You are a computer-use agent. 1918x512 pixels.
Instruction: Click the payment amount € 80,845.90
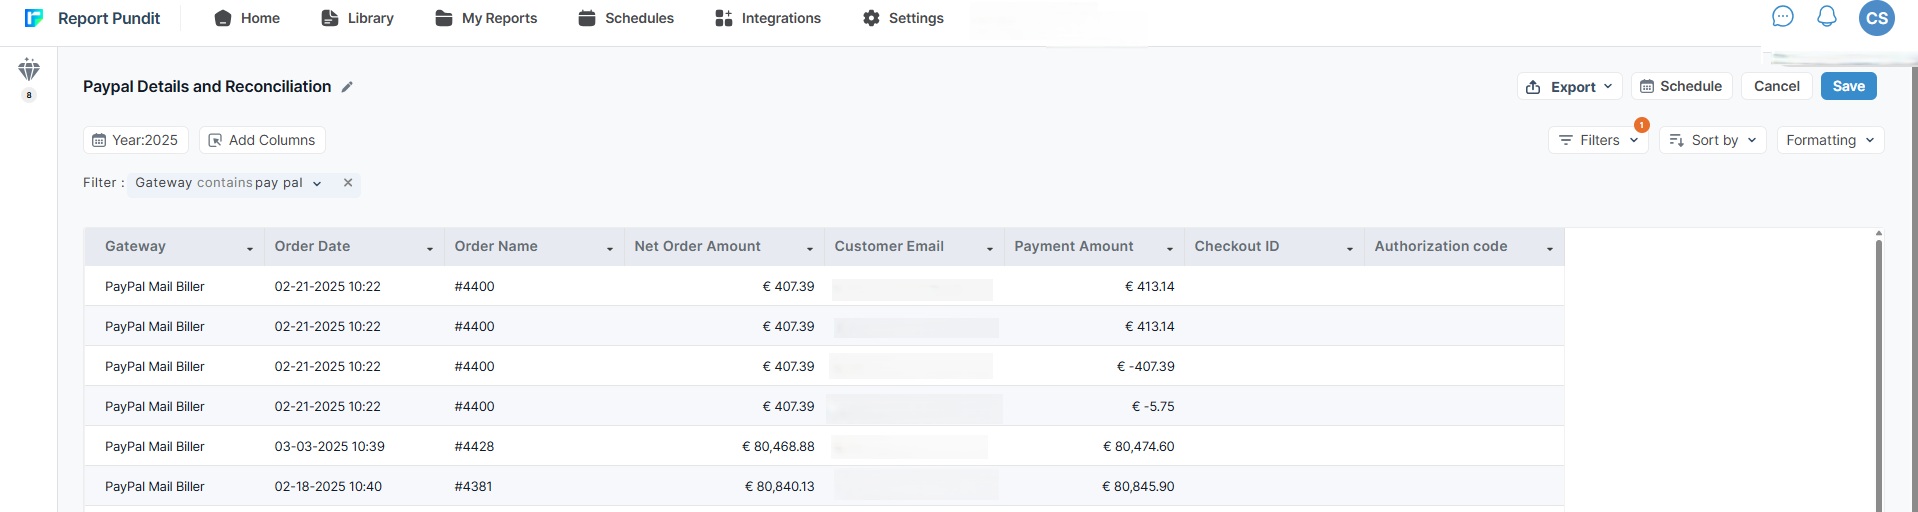(x=1138, y=486)
